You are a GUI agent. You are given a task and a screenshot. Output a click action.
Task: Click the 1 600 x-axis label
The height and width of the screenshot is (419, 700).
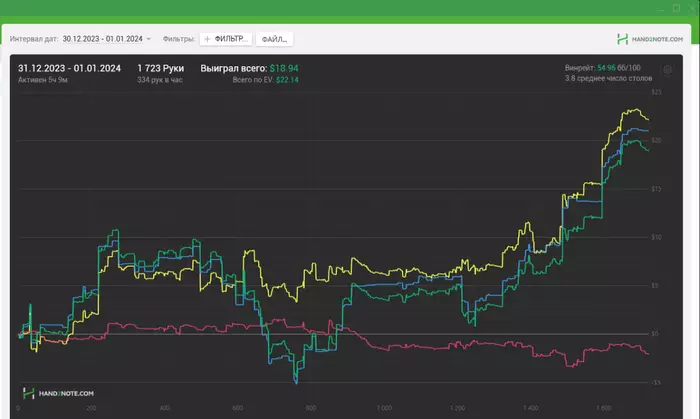coord(604,408)
